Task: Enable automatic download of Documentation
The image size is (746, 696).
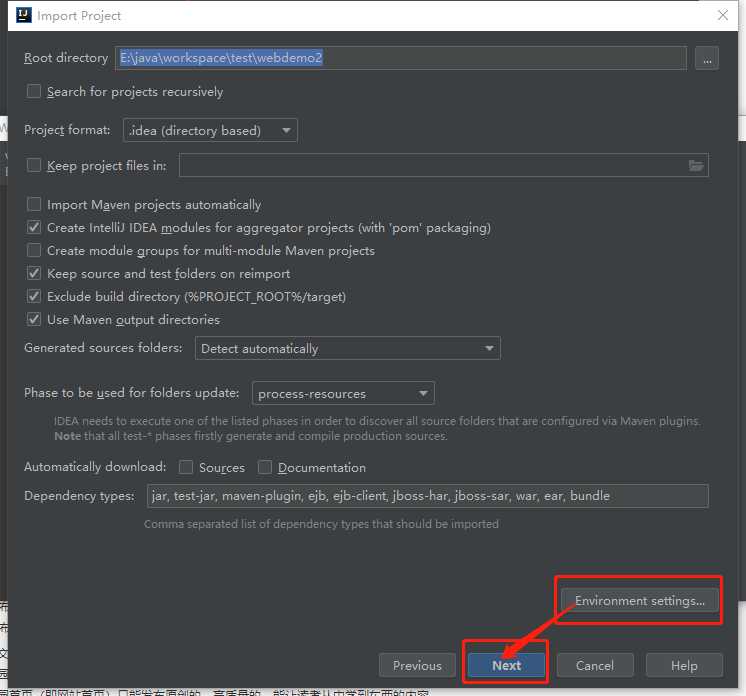Action: [265, 467]
